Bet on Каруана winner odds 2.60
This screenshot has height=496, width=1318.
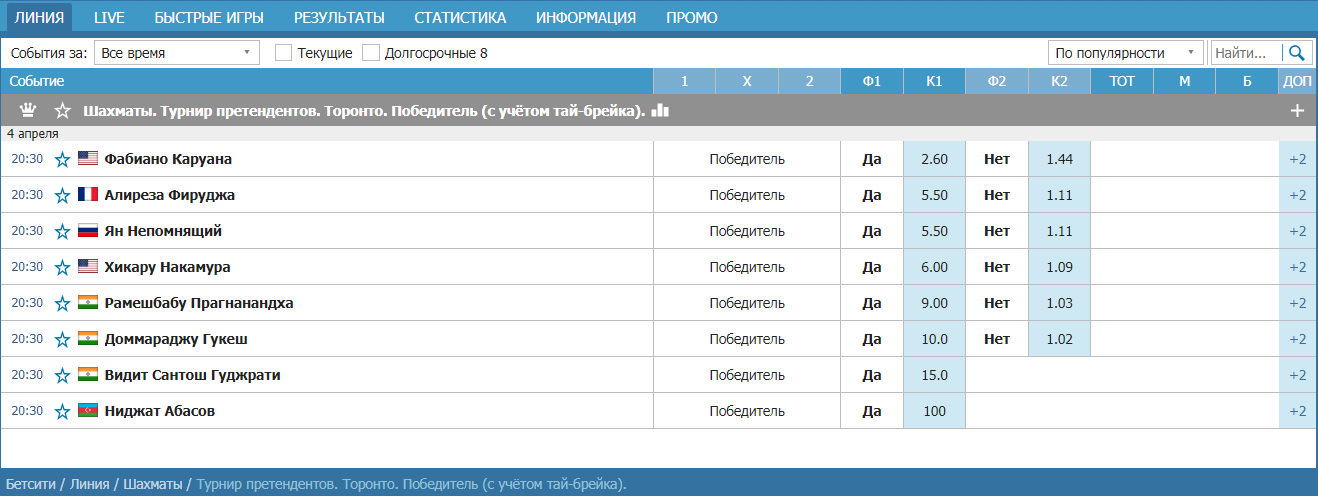[934, 159]
